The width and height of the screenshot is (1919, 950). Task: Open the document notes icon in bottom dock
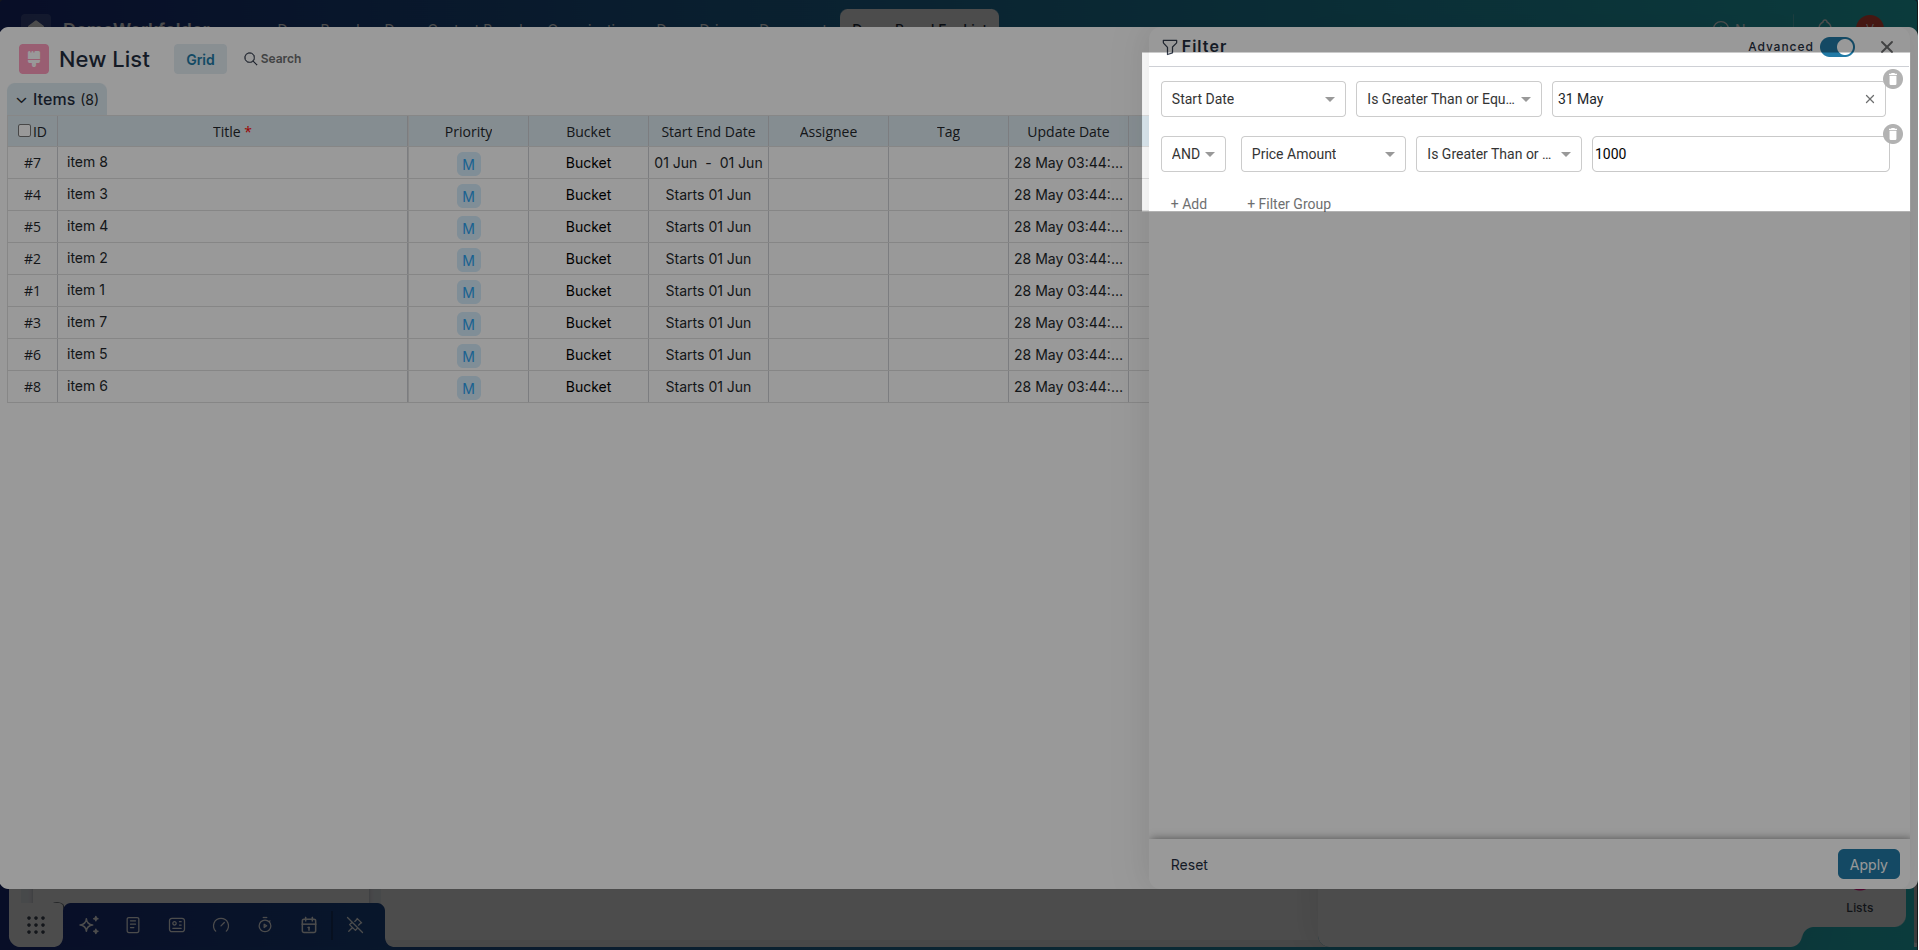133,925
